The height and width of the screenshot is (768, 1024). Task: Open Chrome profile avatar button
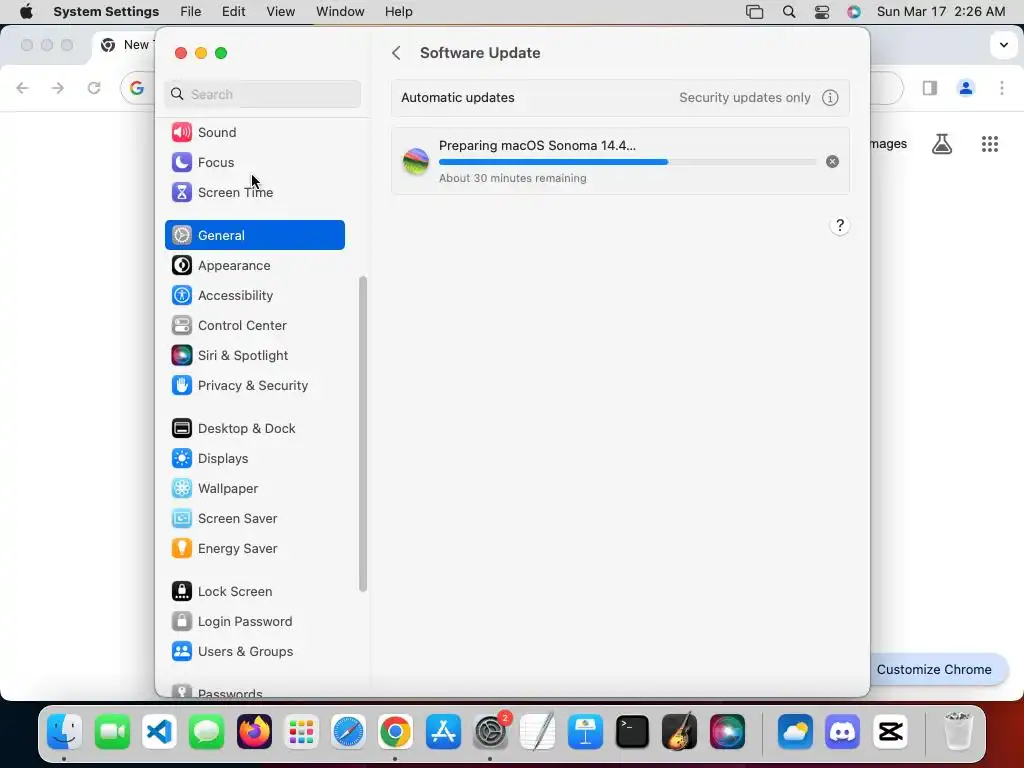point(966,88)
